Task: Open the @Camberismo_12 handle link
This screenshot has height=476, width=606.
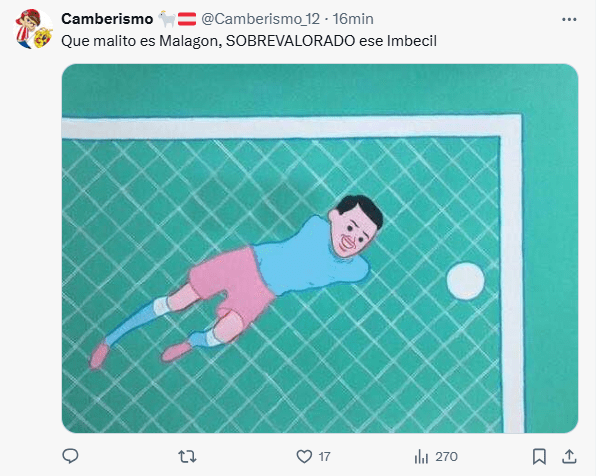Action: 260,19
